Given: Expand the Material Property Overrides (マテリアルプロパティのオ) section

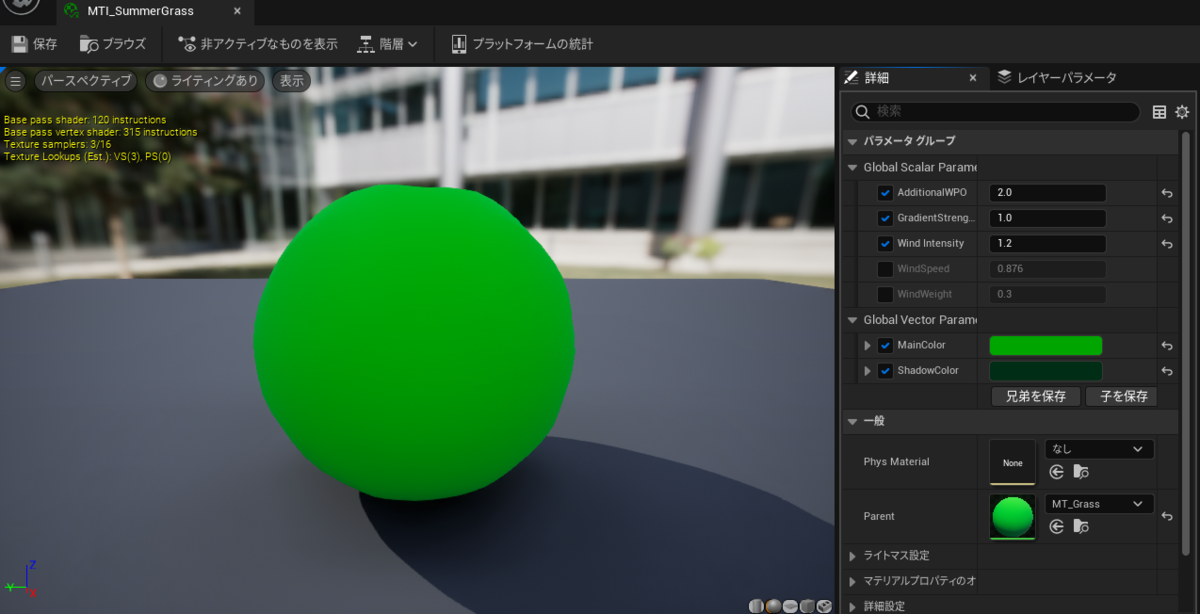Looking at the screenshot, I should [853, 581].
